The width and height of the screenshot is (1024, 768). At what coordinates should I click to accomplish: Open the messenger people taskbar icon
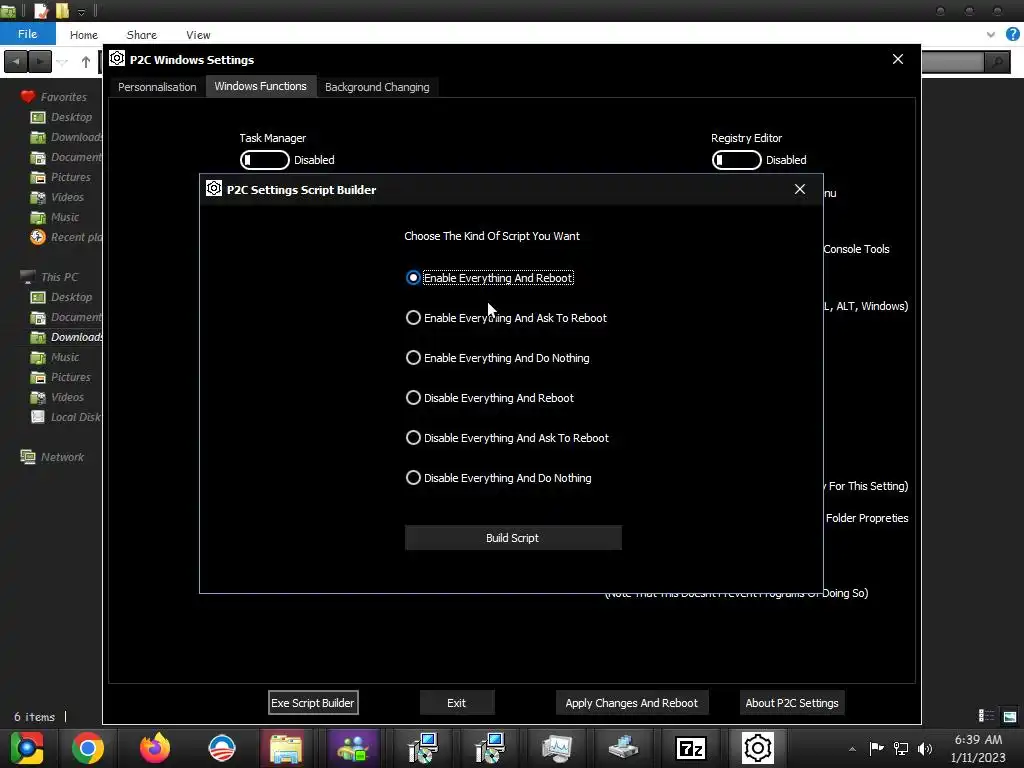(x=353, y=748)
